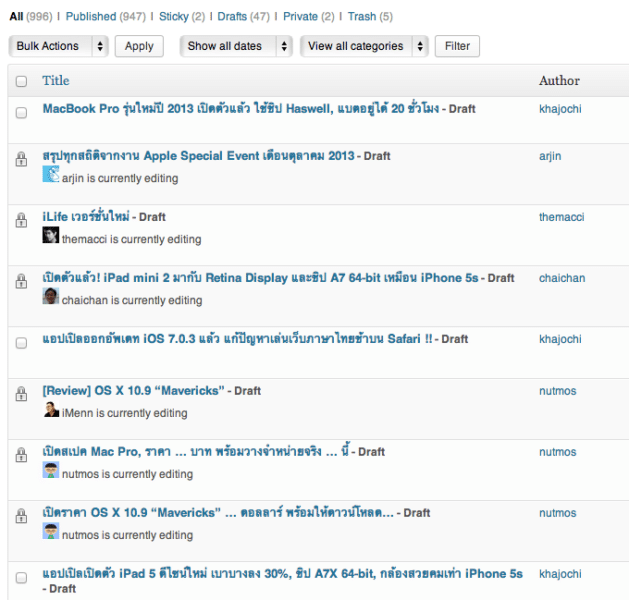Open the Bulk Actions dropdown
The image size is (629, 600).
pos(59,46)
